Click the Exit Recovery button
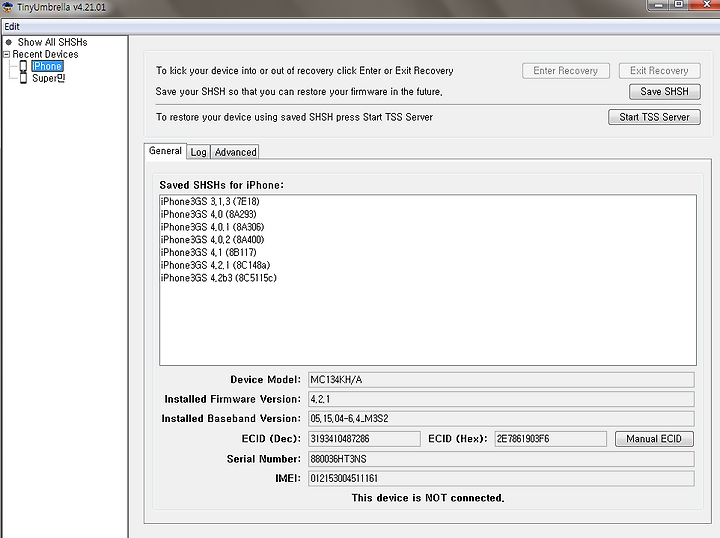720x538 pixels. pos(659,71)
